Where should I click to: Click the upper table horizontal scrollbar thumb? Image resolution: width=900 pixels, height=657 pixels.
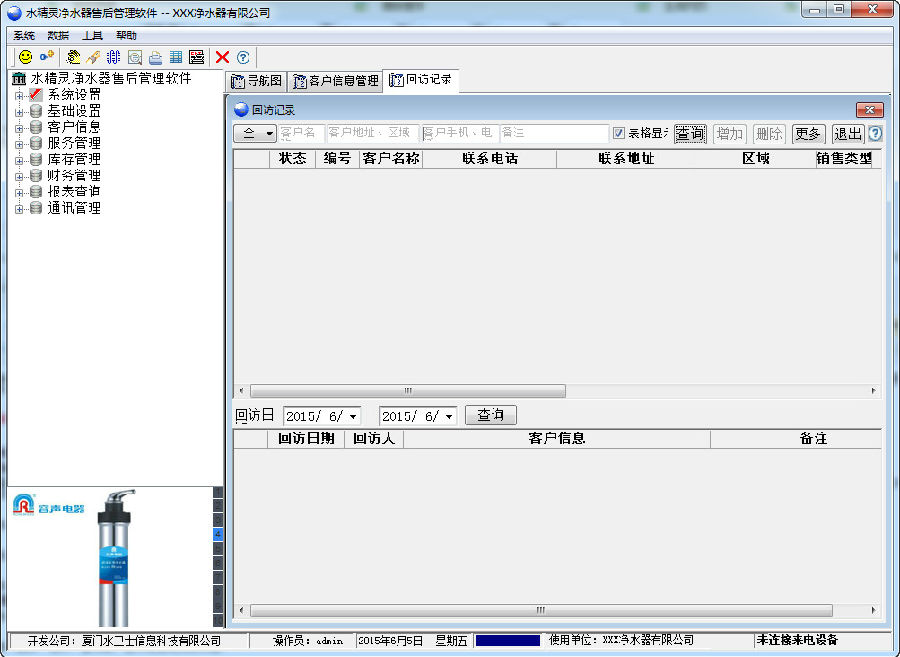(x=408, y=391)
